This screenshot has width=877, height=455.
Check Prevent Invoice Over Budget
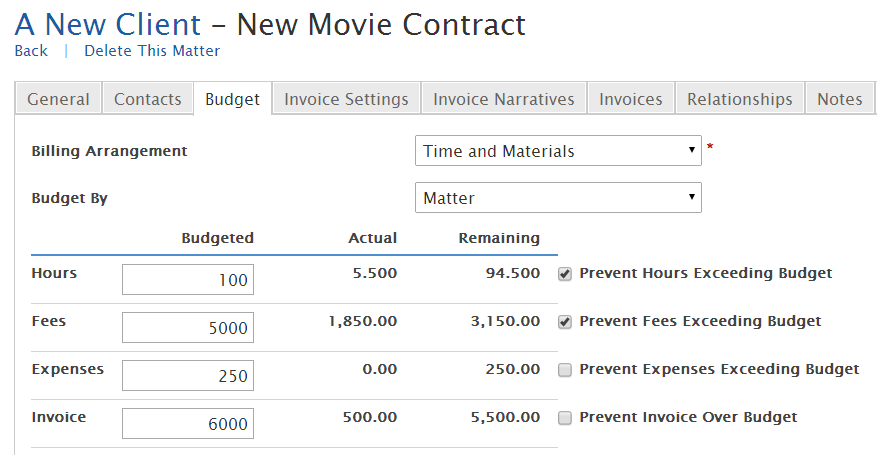coord(565,418)
